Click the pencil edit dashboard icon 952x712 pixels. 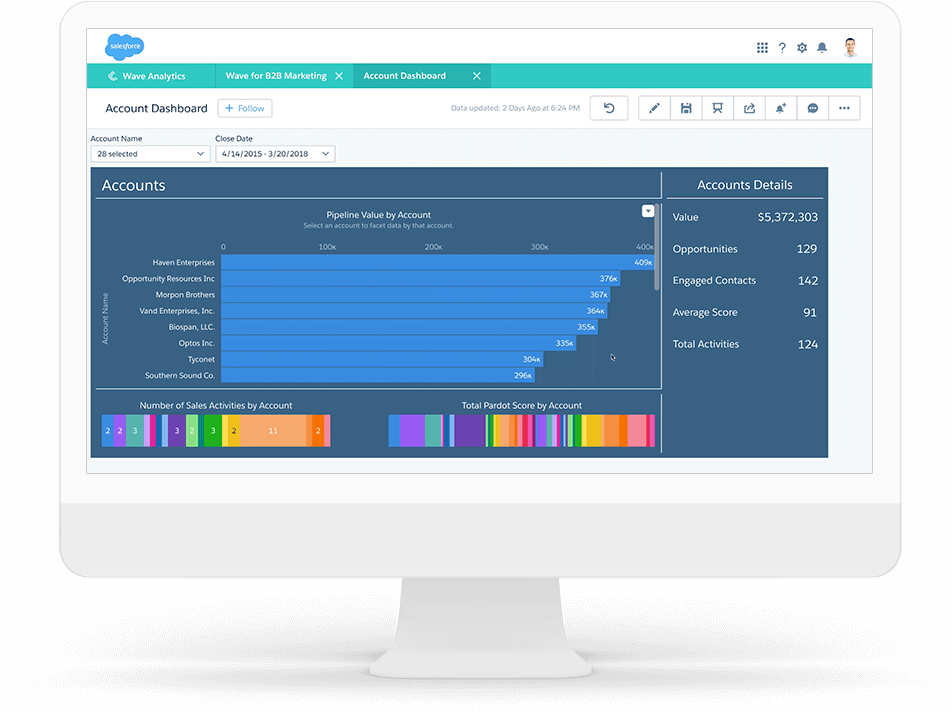[654, 108]
